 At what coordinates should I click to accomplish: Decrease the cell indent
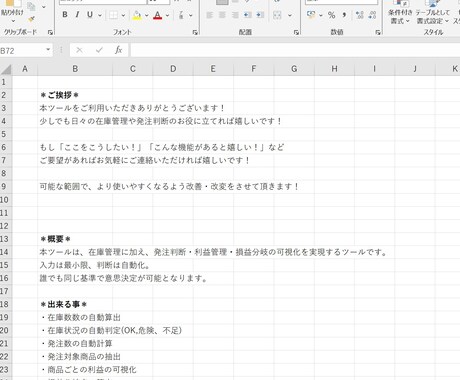247,15
